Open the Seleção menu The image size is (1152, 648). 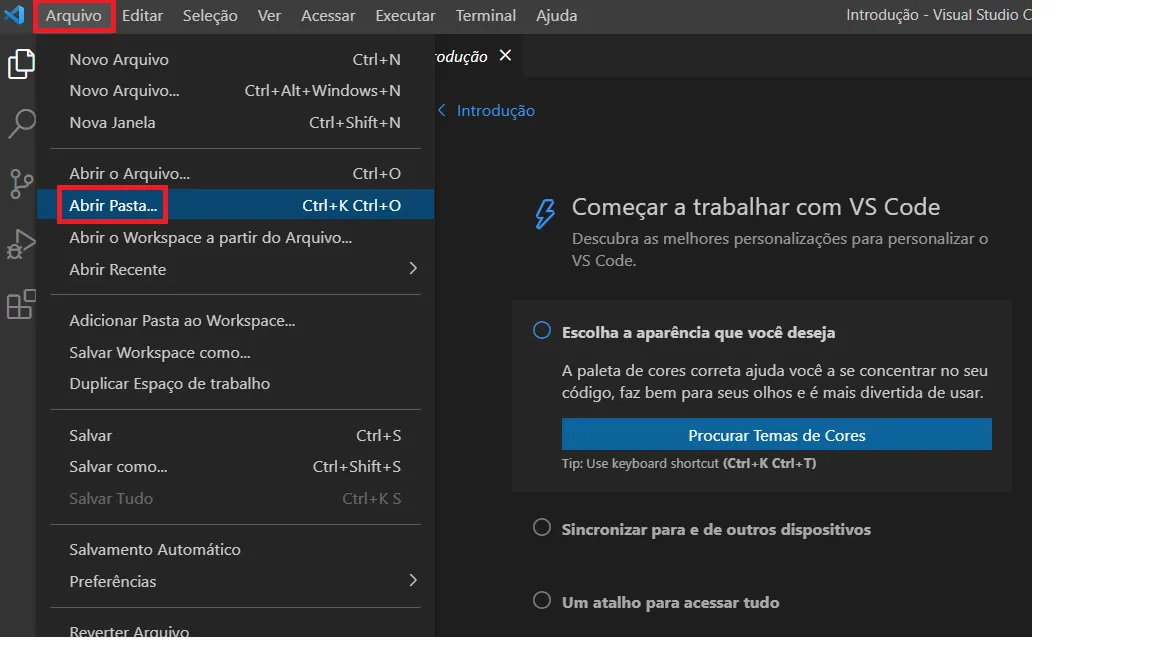[x=210, y=15]
